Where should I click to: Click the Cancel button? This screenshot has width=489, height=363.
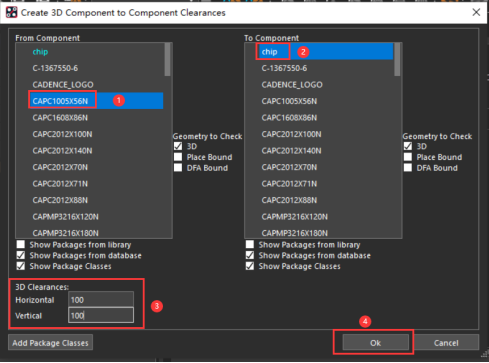click(x=446, y=343)
